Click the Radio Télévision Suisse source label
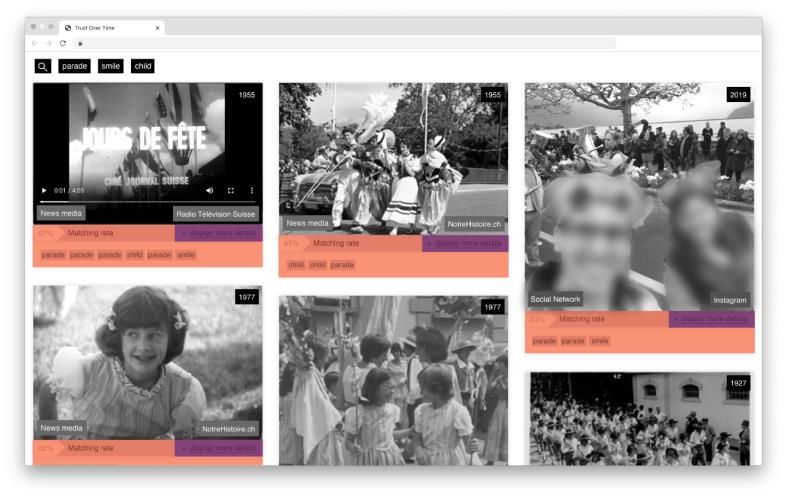 216,214
